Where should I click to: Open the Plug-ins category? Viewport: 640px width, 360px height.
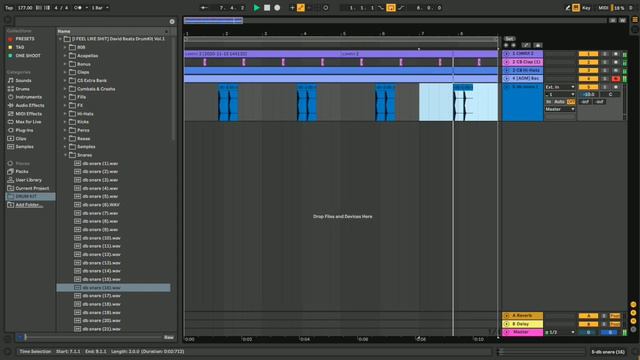(x=24, y=130)
